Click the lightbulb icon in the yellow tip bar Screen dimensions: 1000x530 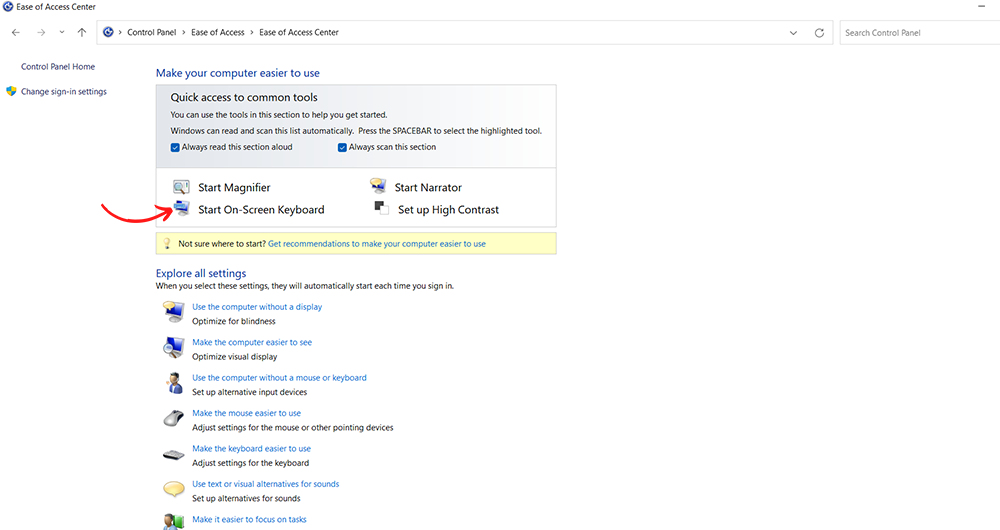coord(167,244)
